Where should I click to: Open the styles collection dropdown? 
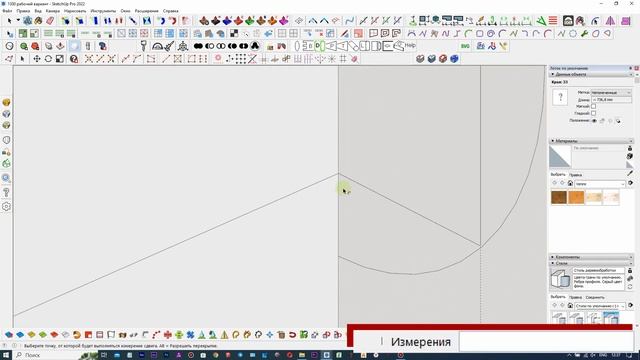(x=600, y=306)
